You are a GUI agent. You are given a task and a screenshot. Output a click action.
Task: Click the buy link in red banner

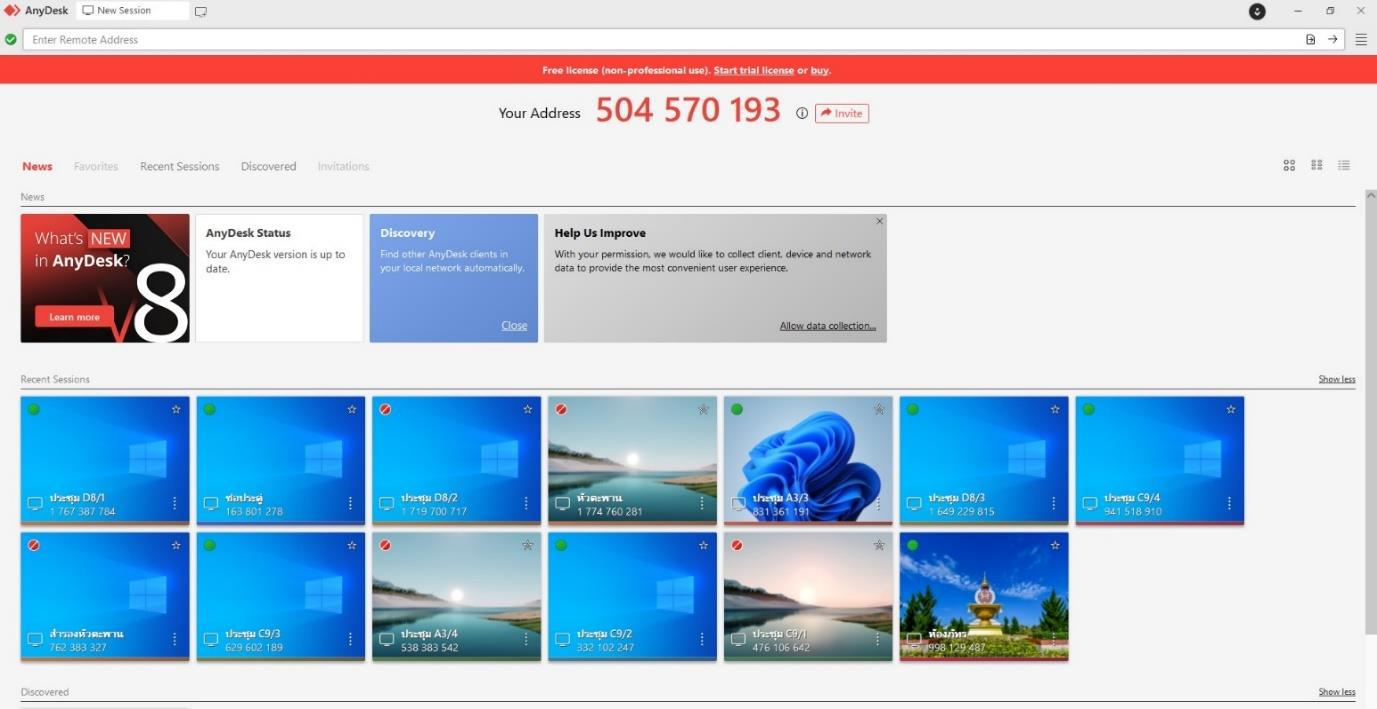(x=820, y=70)
